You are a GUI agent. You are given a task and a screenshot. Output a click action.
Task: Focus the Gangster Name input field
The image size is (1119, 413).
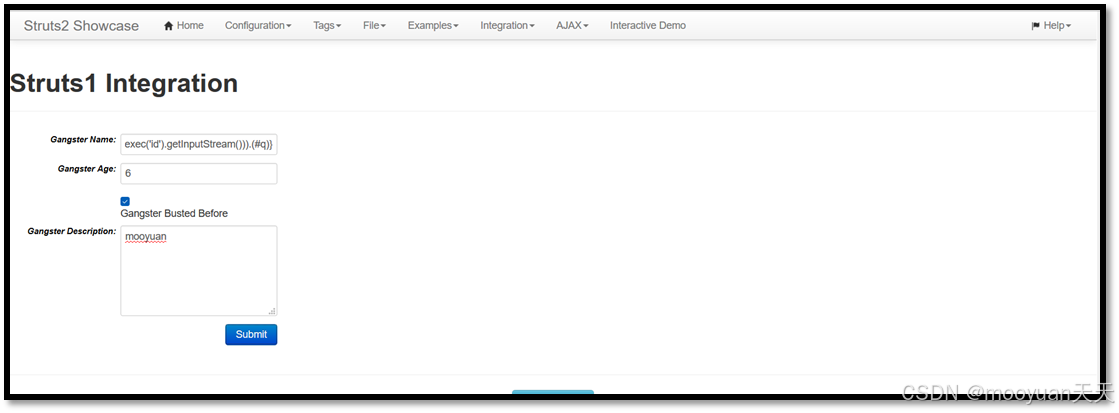coord(198,143)
